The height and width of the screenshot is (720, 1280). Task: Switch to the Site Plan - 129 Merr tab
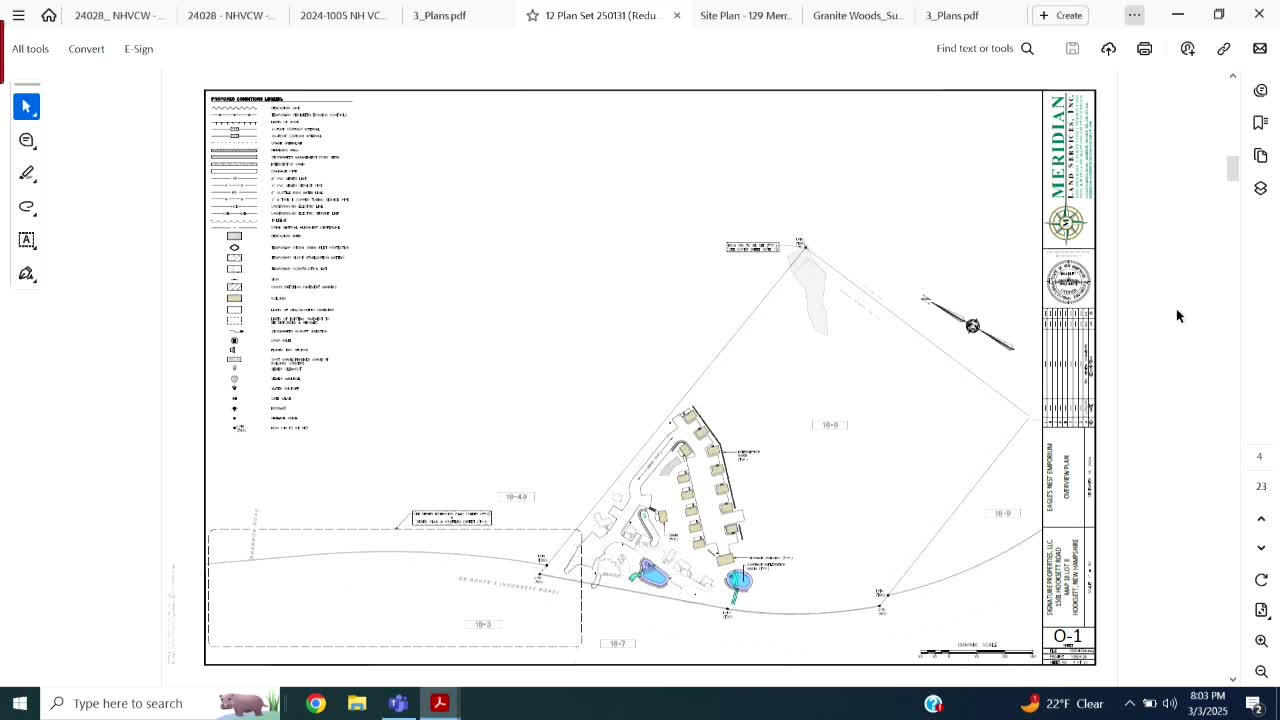(745, 16)
